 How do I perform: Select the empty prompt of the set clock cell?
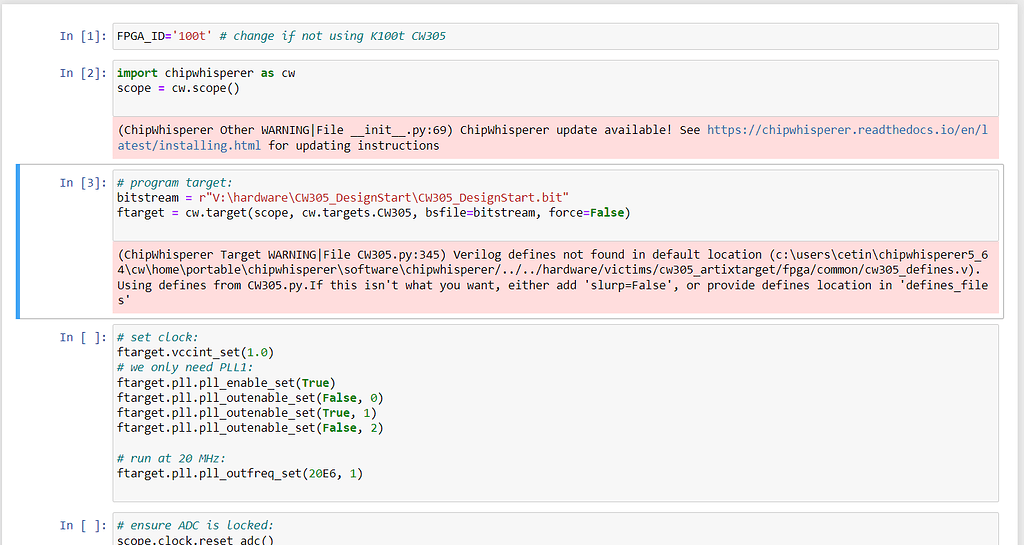80,337
